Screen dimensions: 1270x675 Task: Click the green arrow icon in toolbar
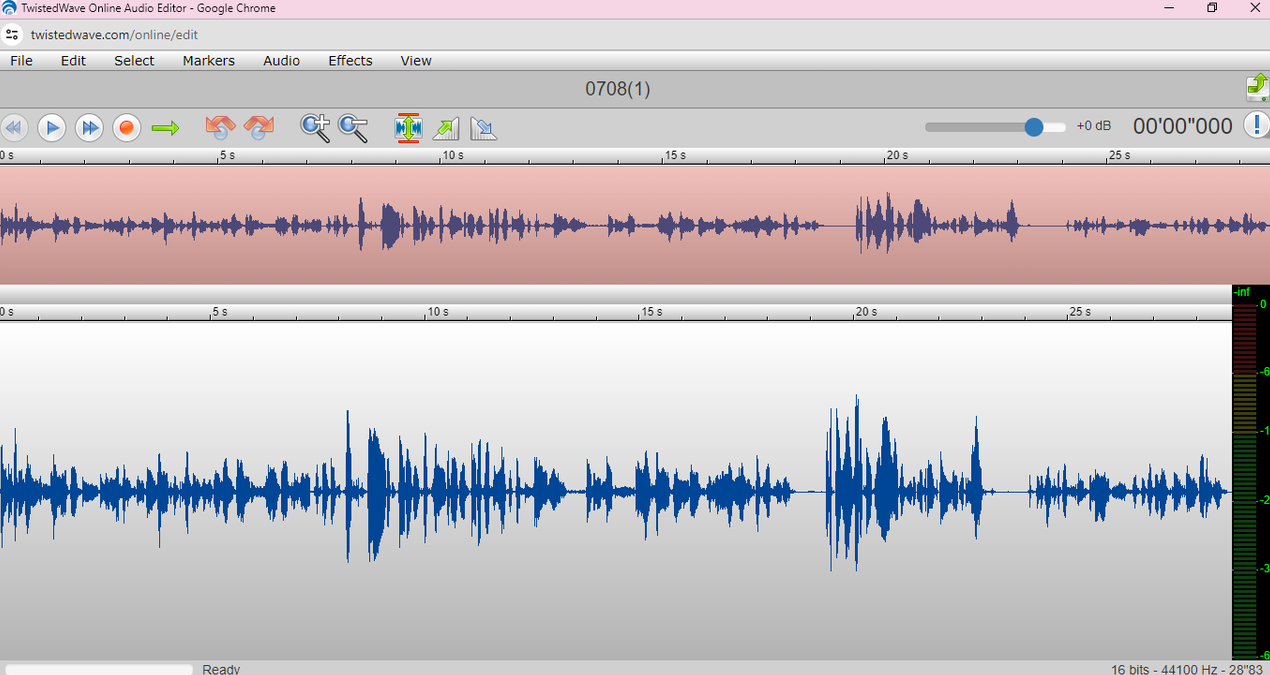click(165, 128)
